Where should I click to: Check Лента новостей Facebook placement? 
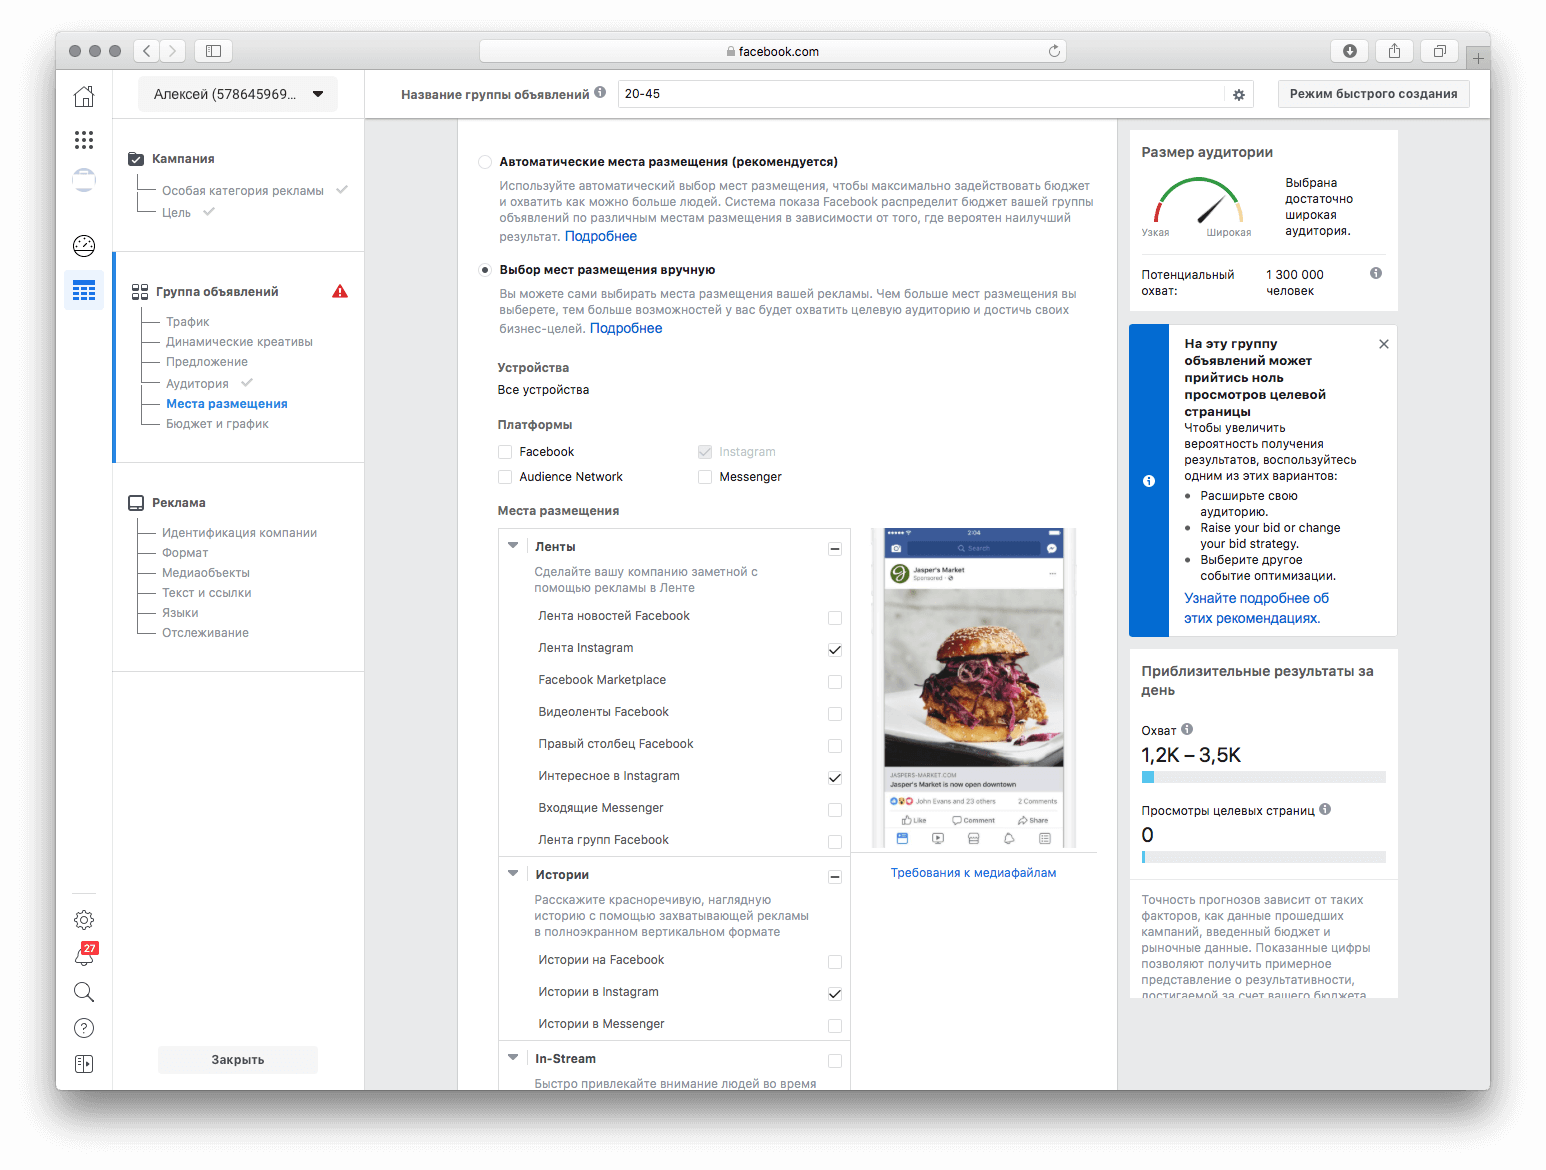point(835,618)
